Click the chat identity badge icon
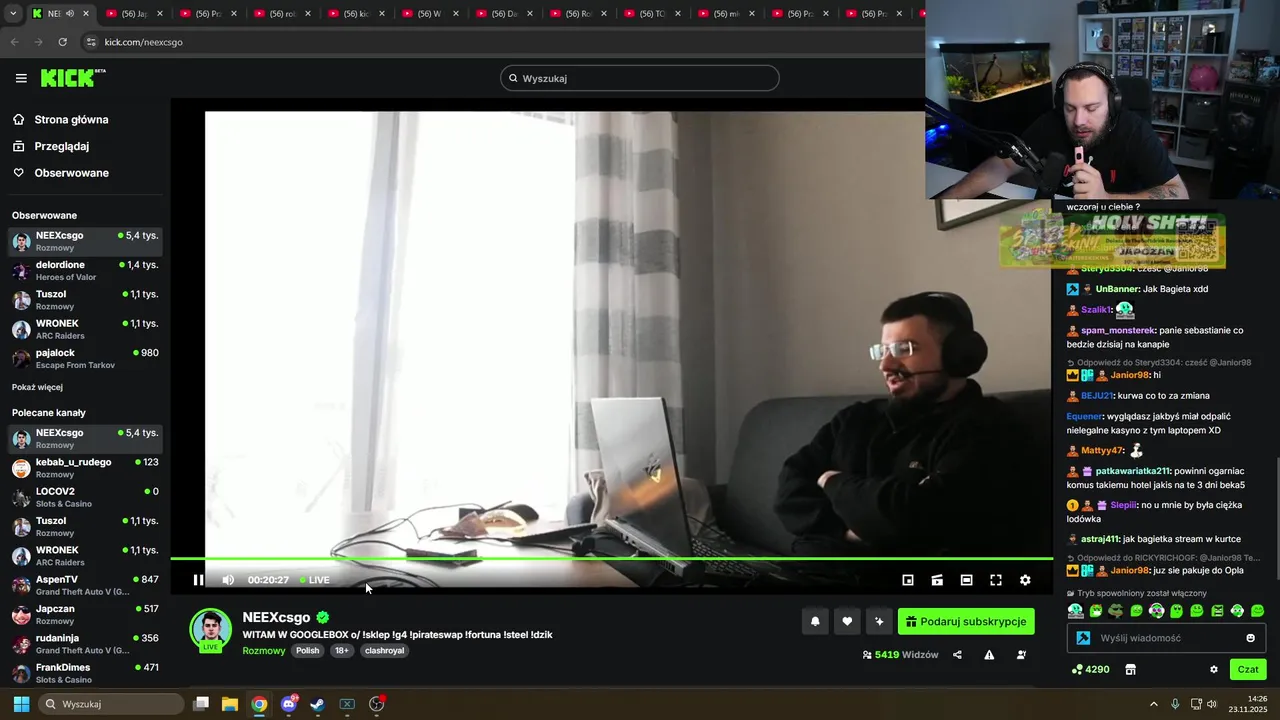Image resolution: width=1280 pixels, height=720 pixels. pos(1083,638)
